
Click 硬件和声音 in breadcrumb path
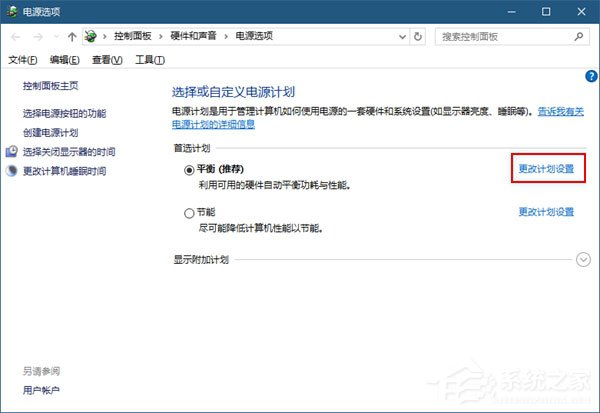click(x=193, y=36)
